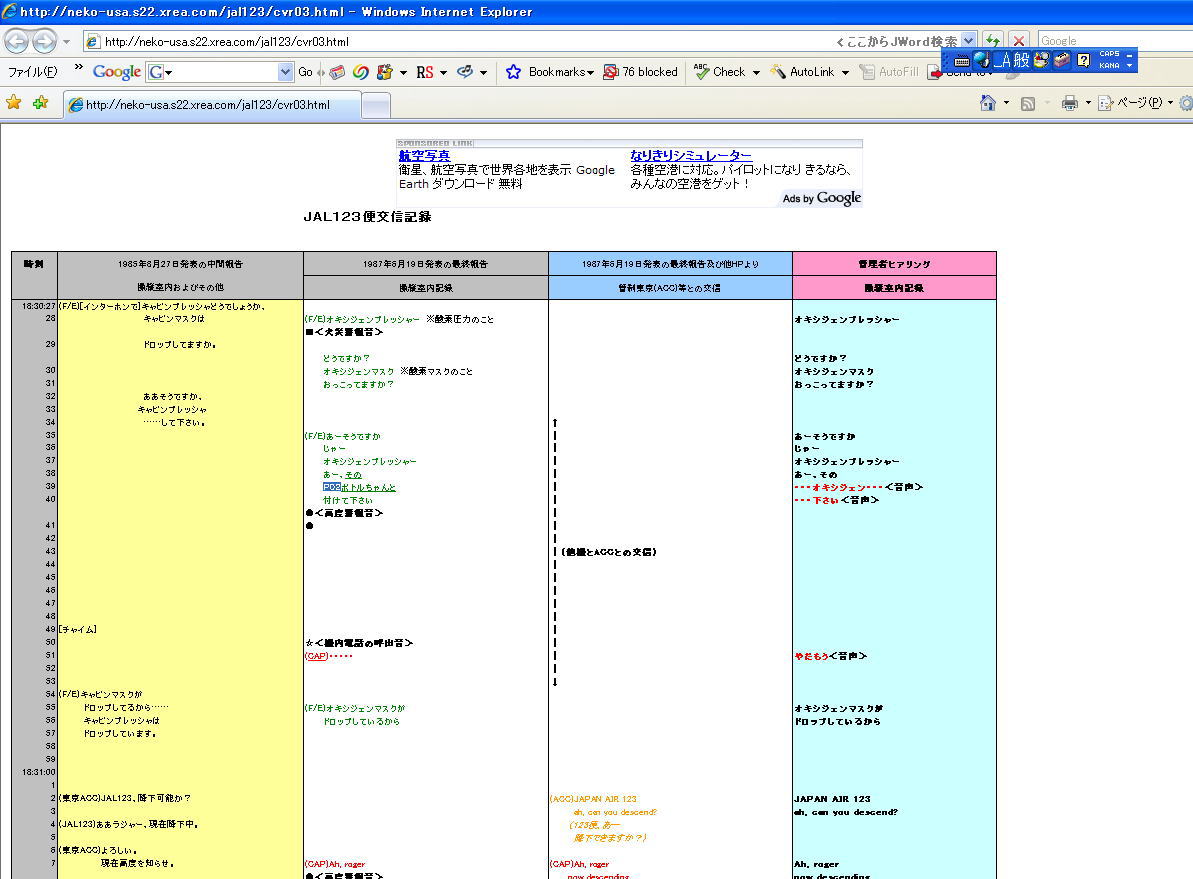Screen dimensions: 1193x879
Task: Click the IME dictionary tool icon left of toolbox
Action: pos(1041,59)
